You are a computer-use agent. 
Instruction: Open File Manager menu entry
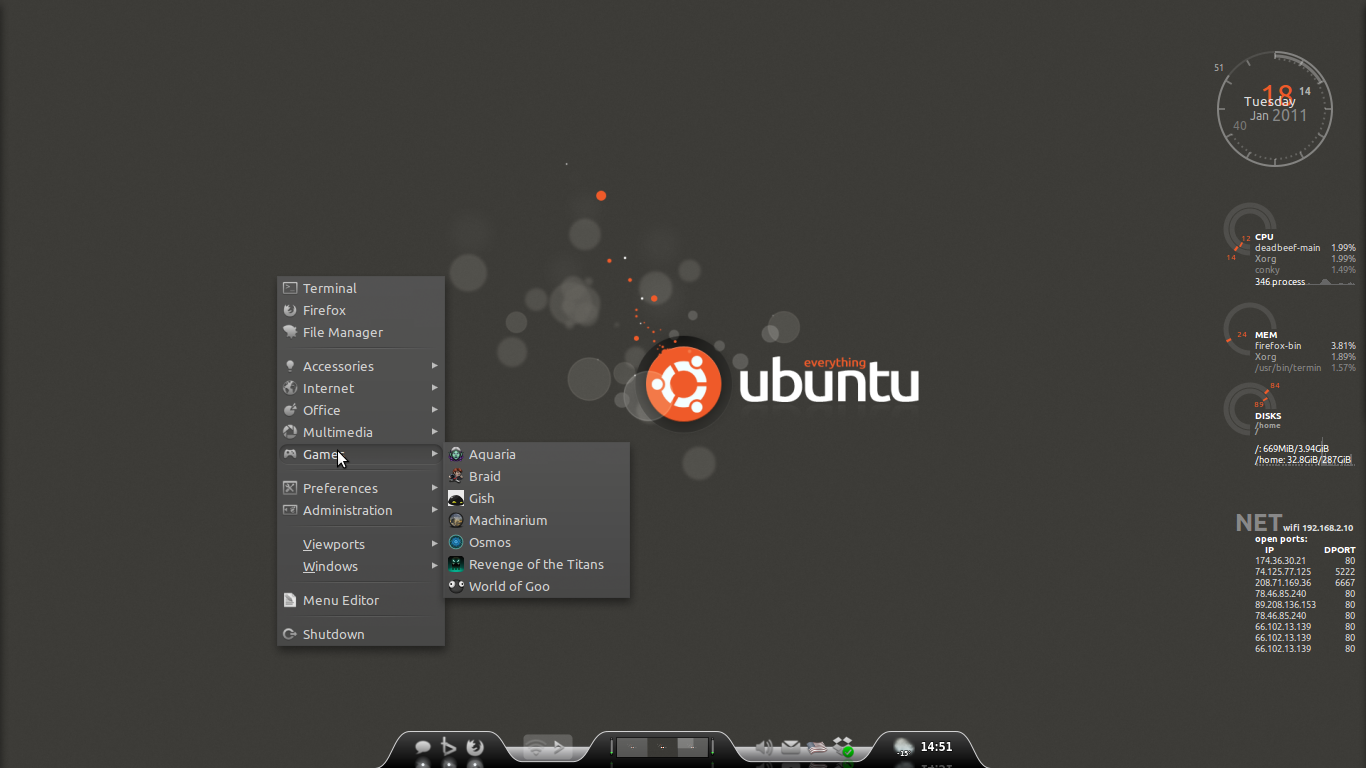(x=361, y=332)
